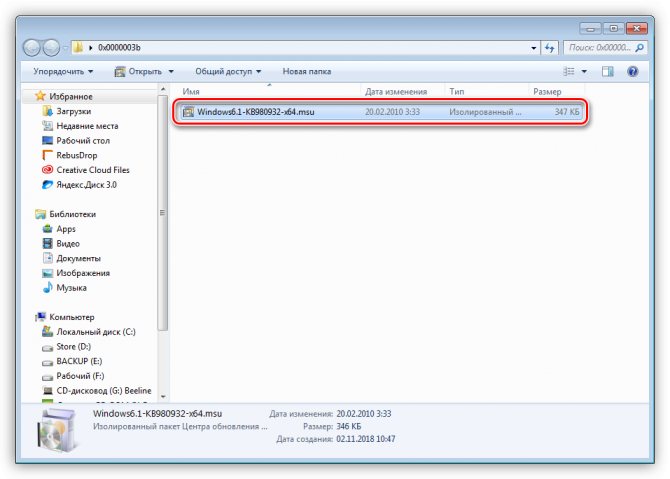Open Яндекс.Диск 3.0 in favorites
Viewport: 670px width, 479px height.
click(x=86, y=185)
